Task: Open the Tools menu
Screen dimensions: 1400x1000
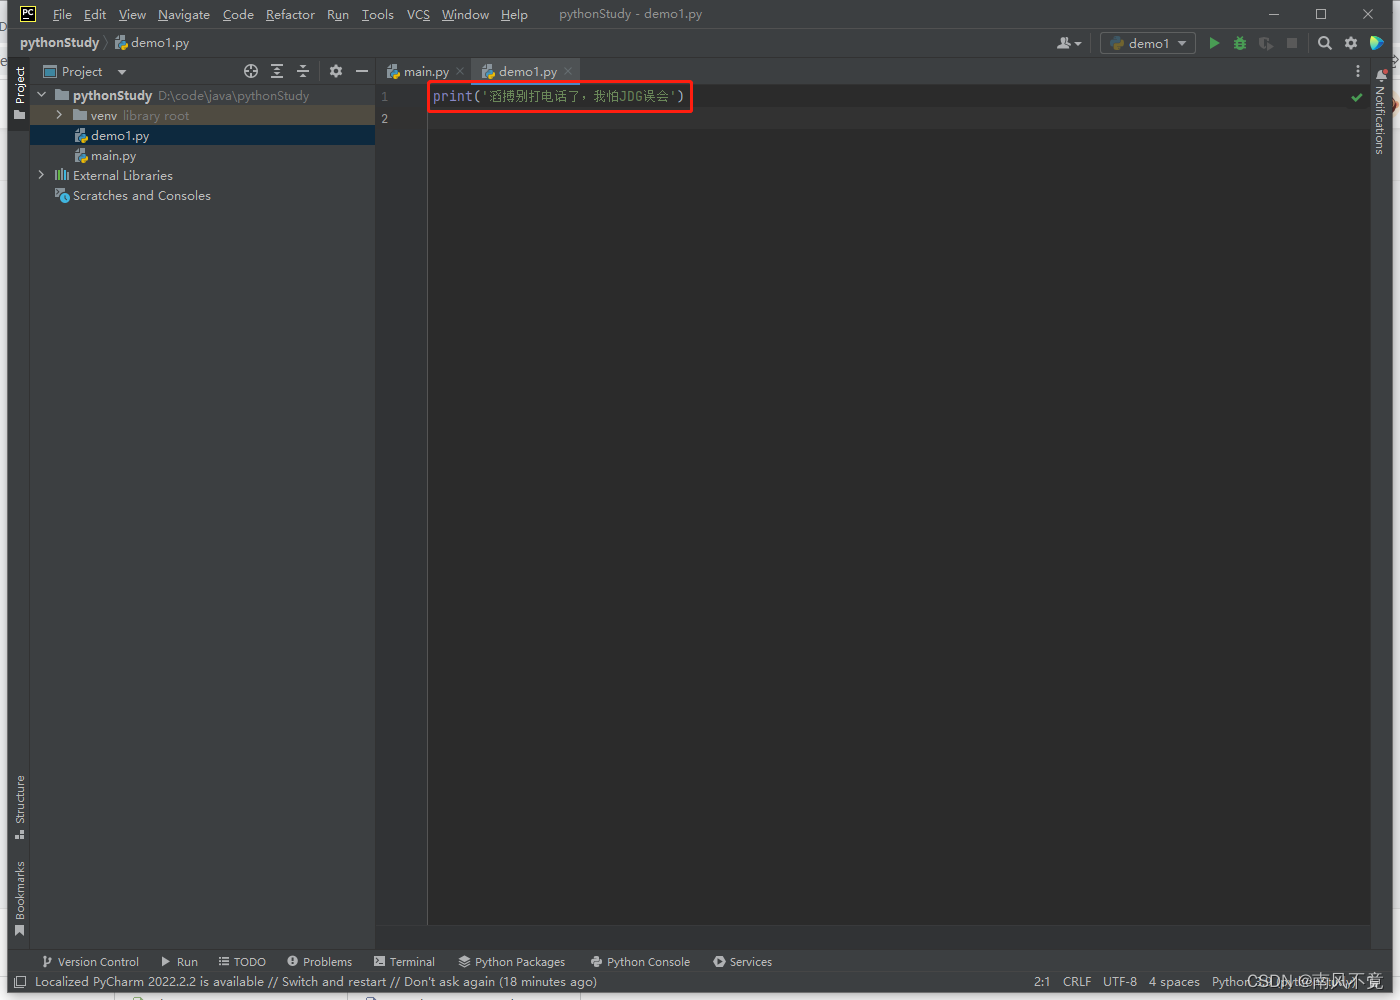Action: click(x=378, y=14)
